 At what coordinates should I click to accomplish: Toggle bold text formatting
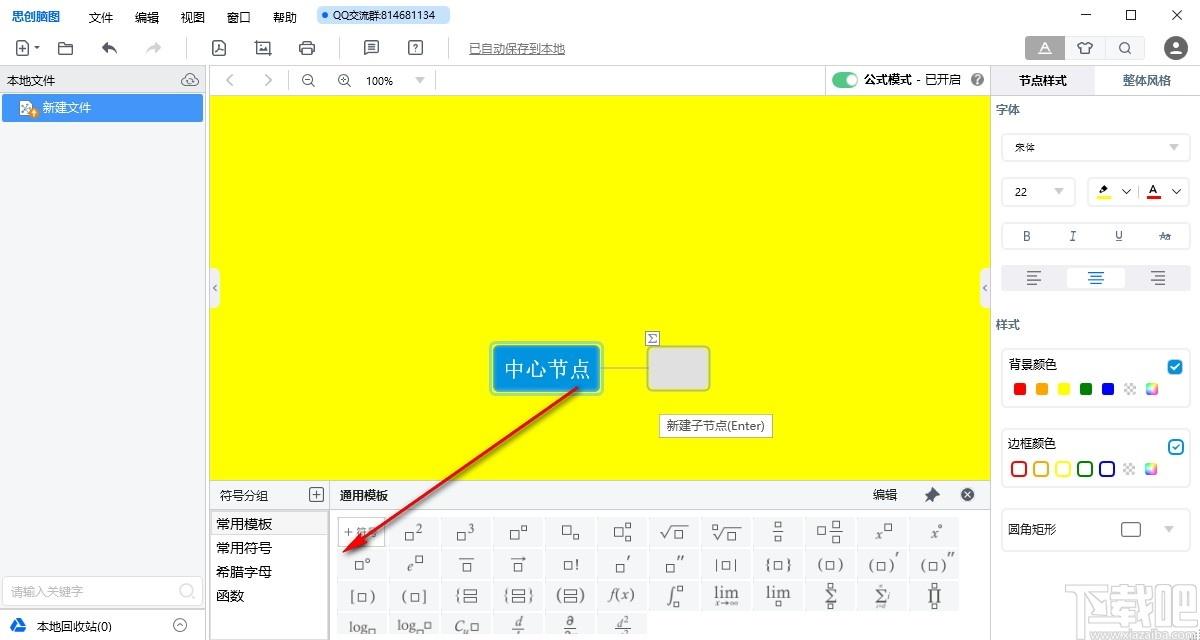(x=1027, y=237)
